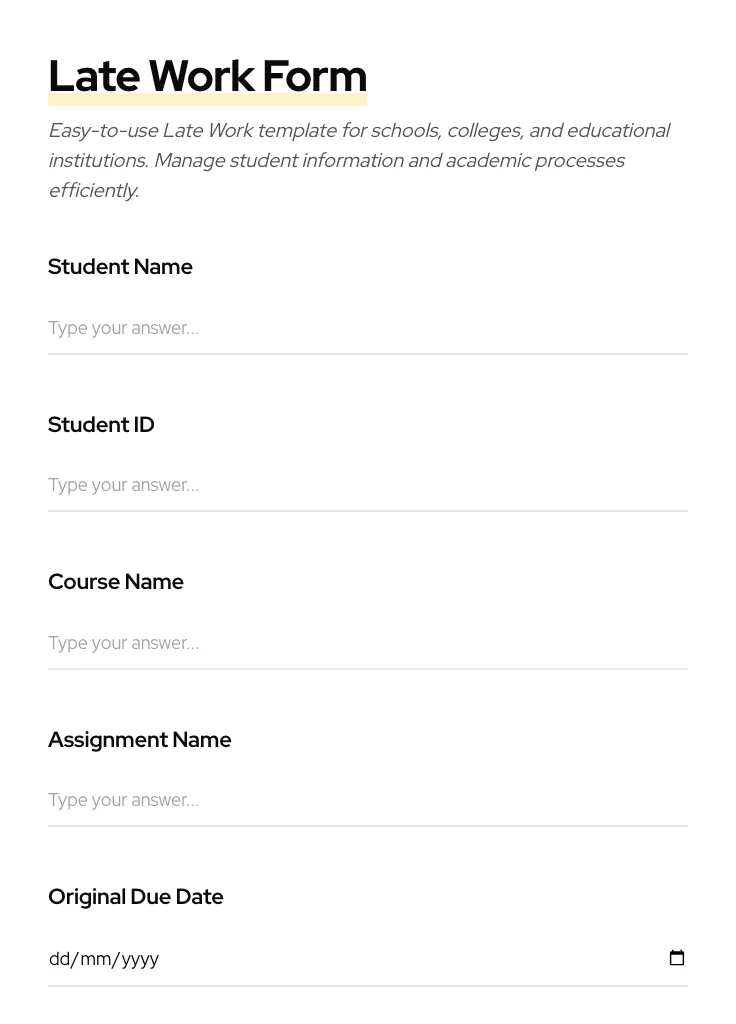Click the word "Late" in the heading

click(93, 77)
